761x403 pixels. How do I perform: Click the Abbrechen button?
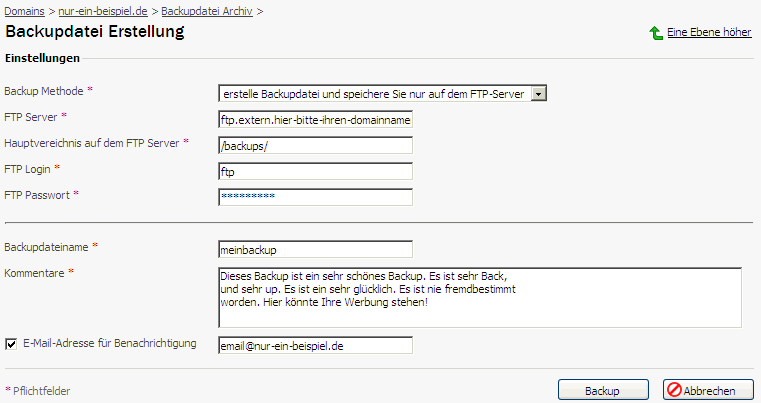point(708,390)
